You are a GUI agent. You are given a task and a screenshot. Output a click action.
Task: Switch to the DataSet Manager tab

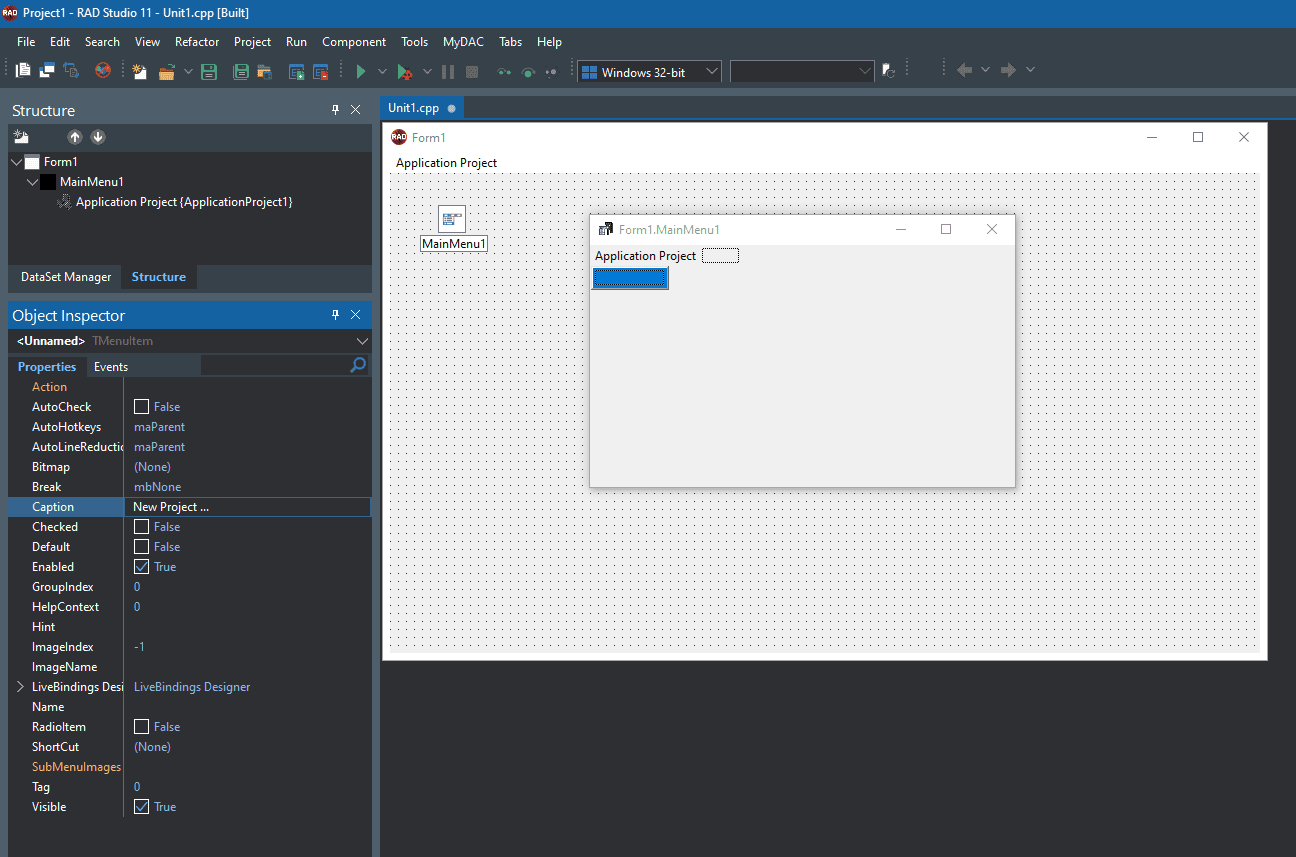(66, 277)
